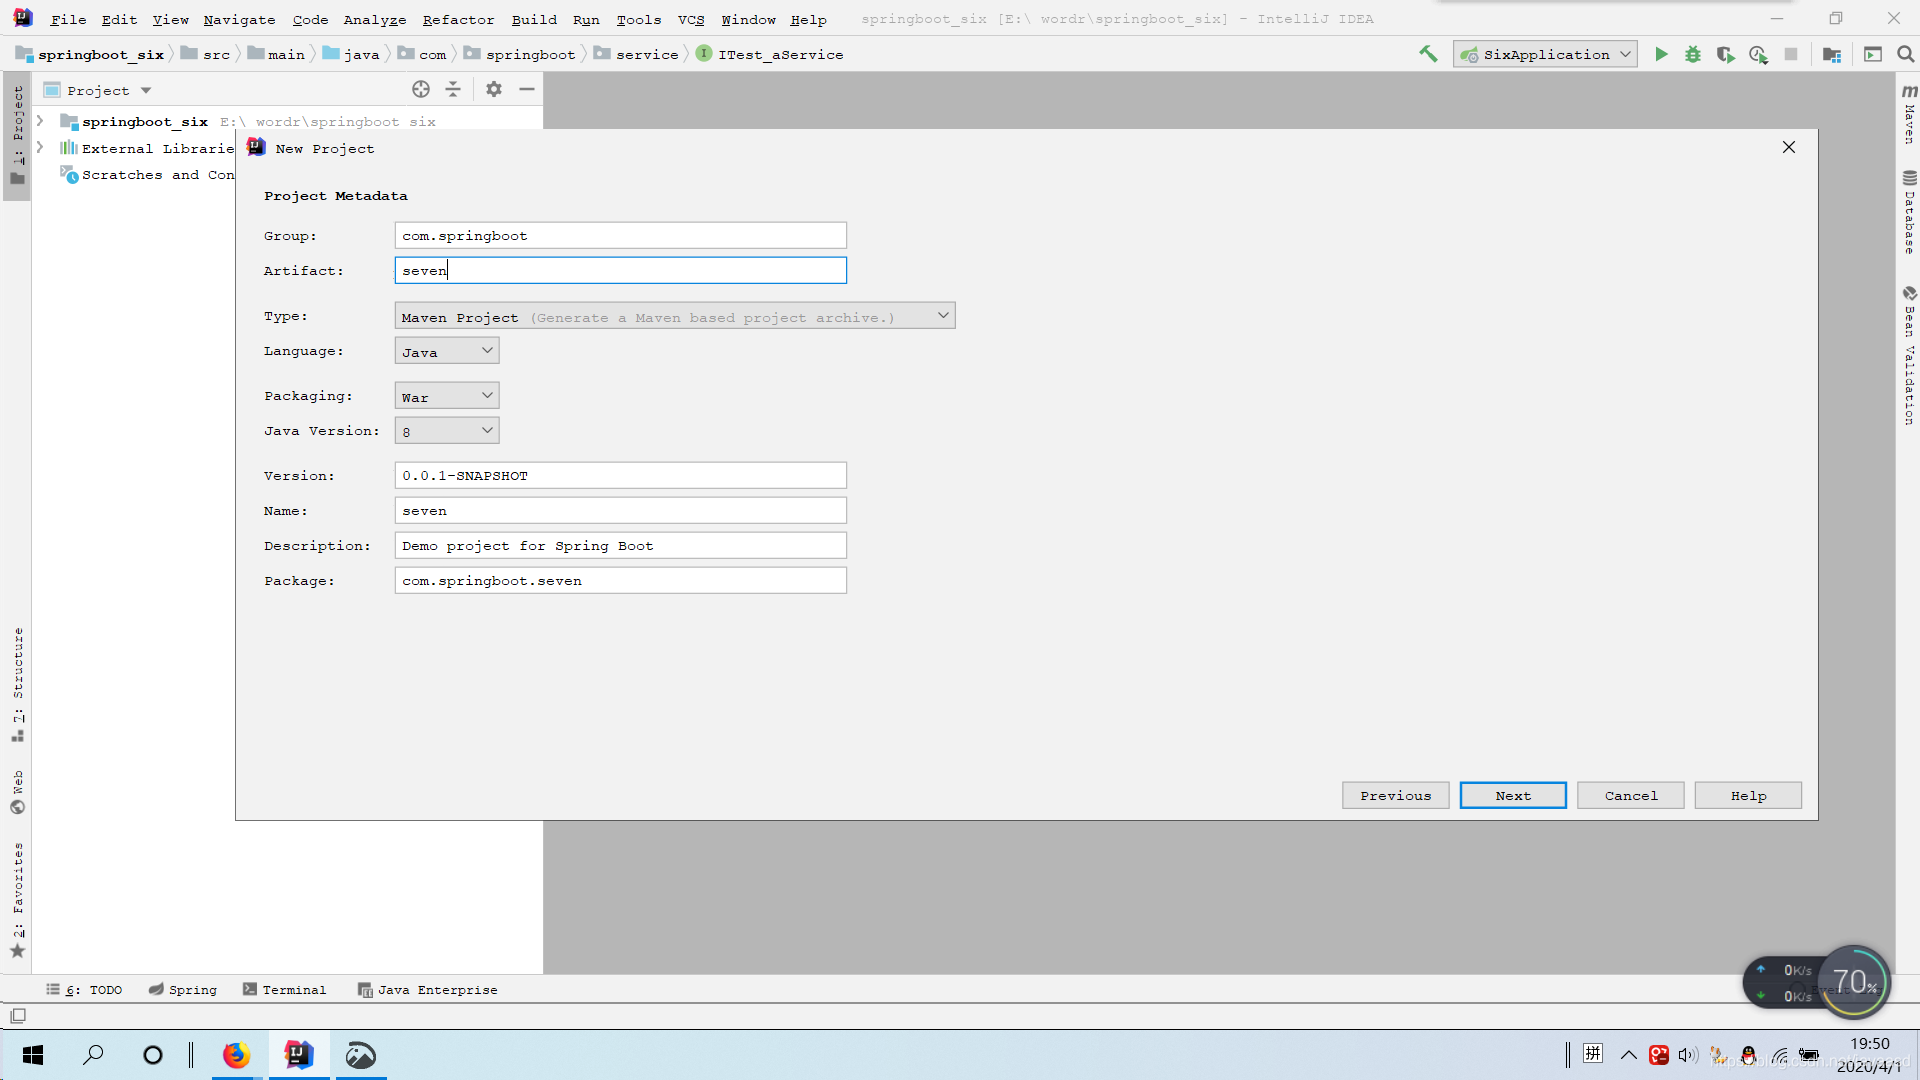Open the VCS menu
This screenshot has height=1080, width=1920.
pyautogui.click(x=691, y=19)
